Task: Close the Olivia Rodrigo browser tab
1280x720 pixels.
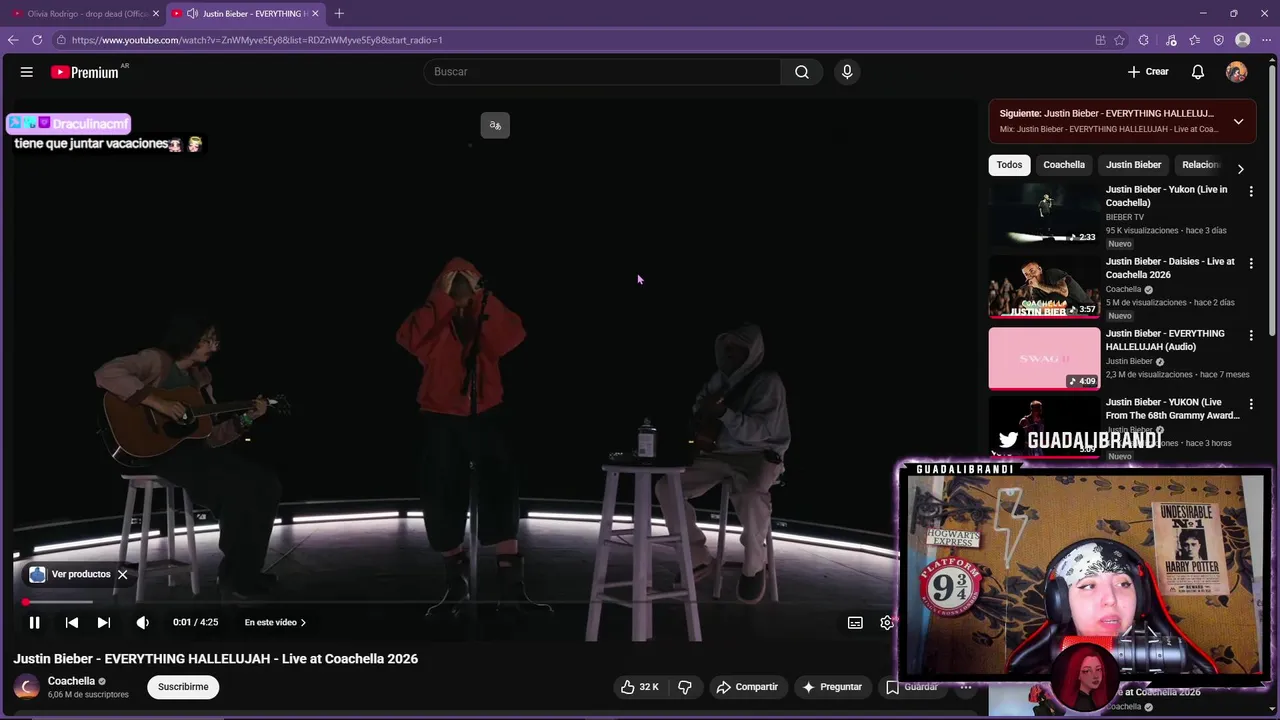Action: click(x=156, y=13)
